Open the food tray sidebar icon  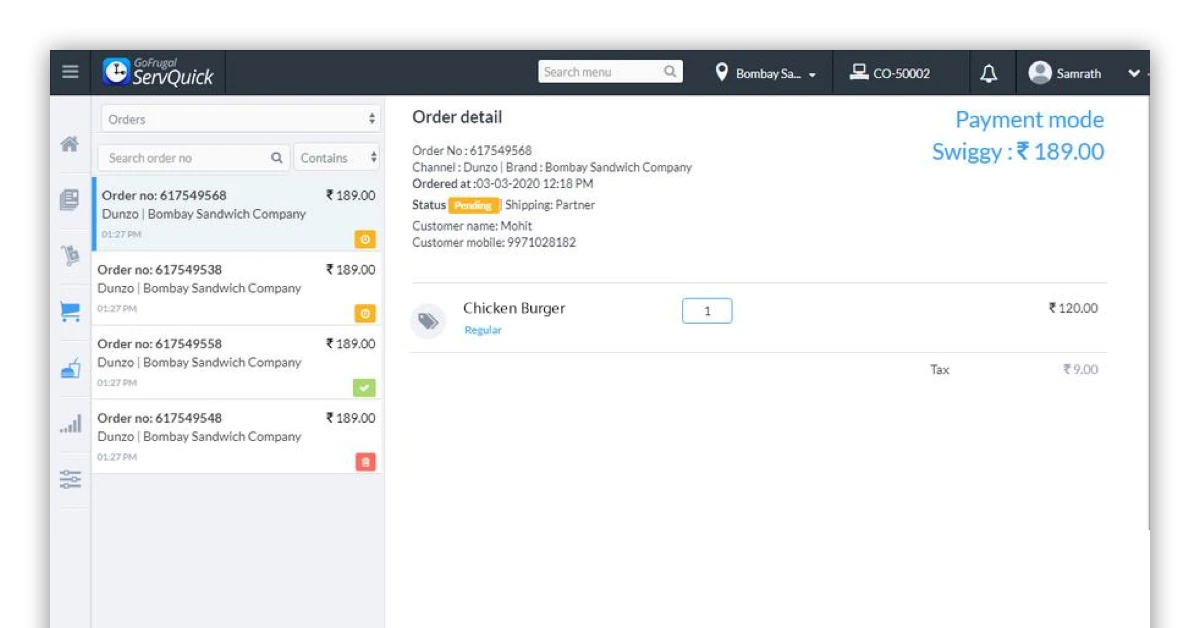pyautogui.click(x=70, y=368)
